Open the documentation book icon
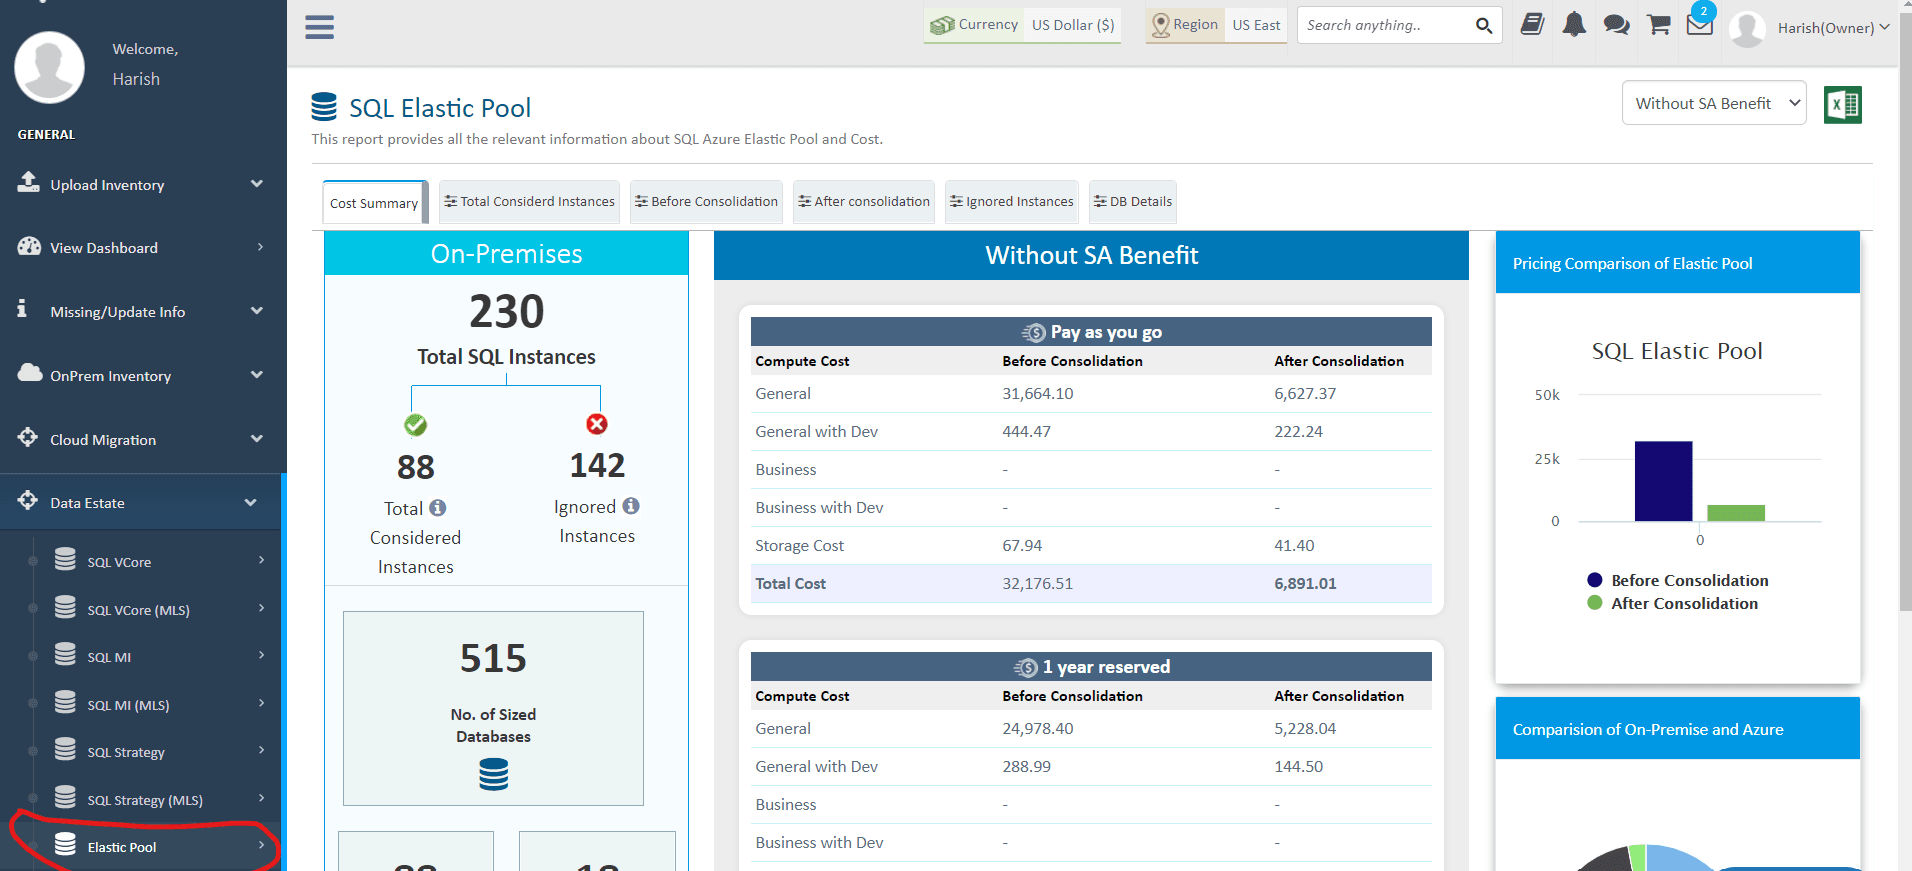1912x871 pixels. [1532, 25]
